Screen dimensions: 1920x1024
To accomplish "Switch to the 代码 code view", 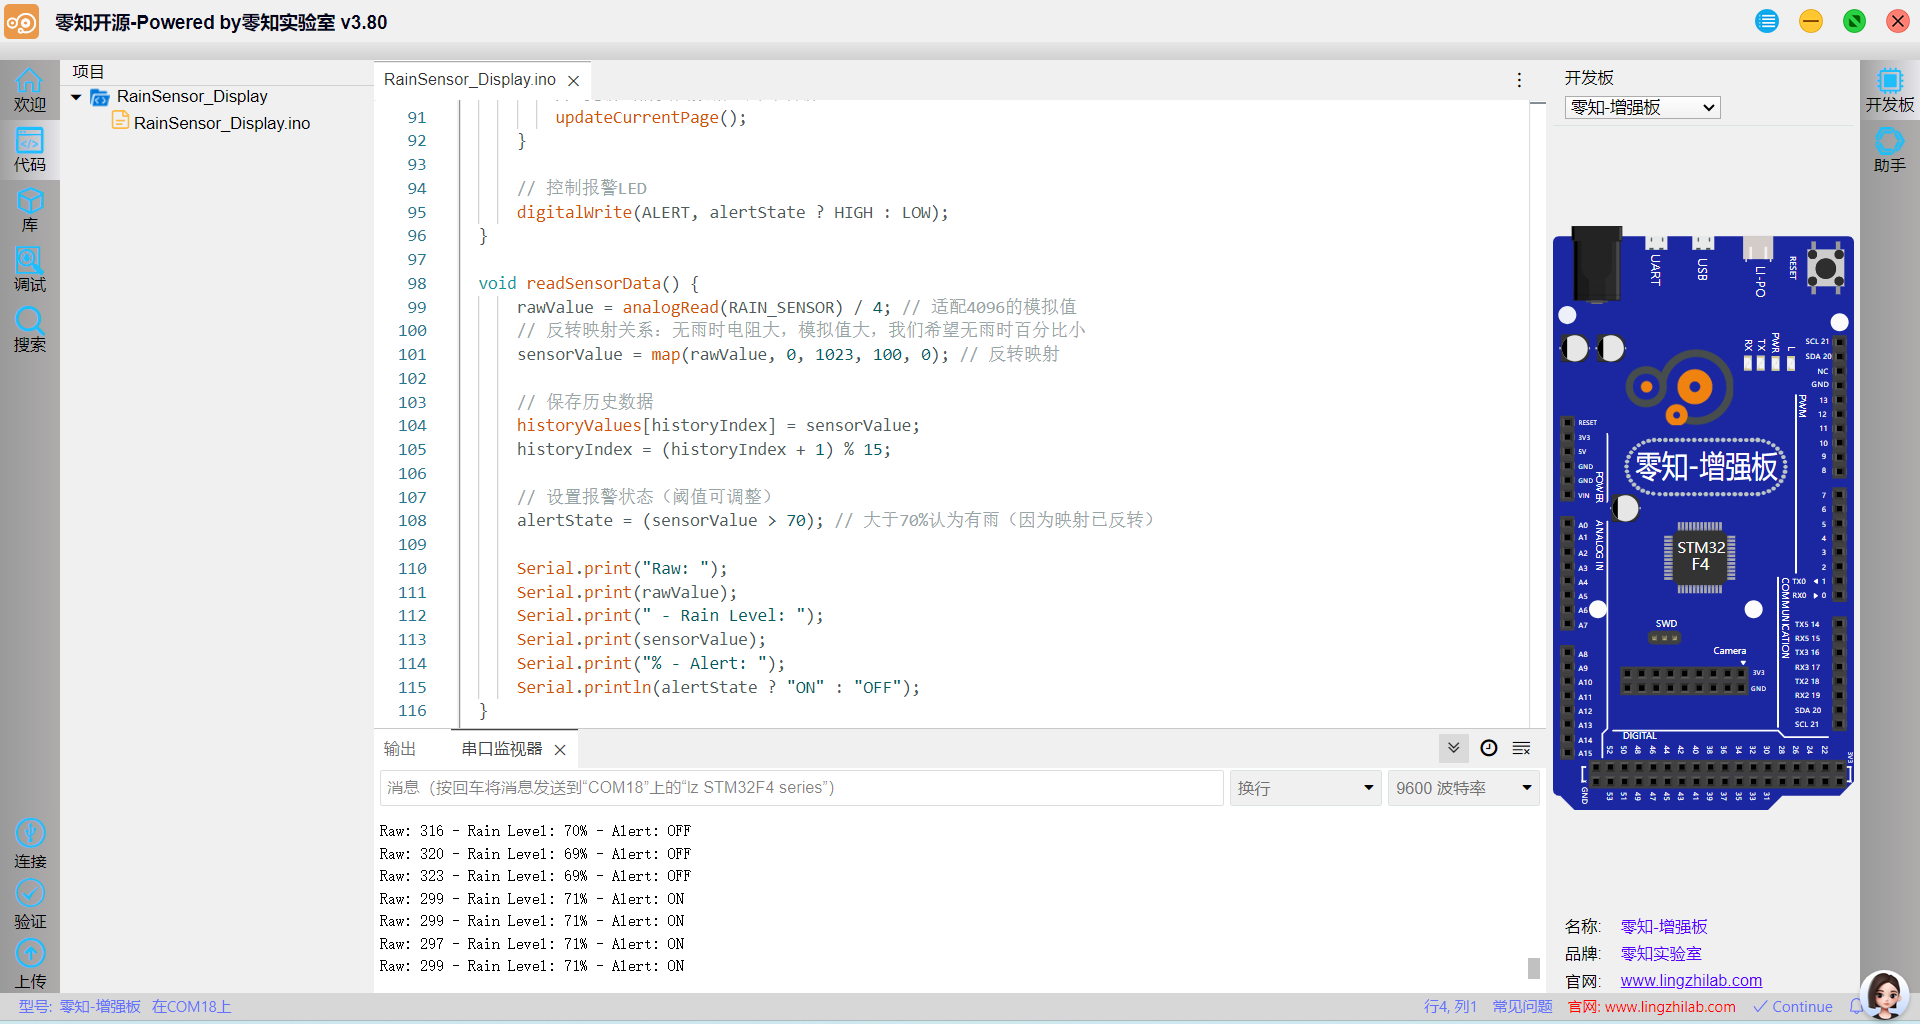I will click(x=29, y=150).
